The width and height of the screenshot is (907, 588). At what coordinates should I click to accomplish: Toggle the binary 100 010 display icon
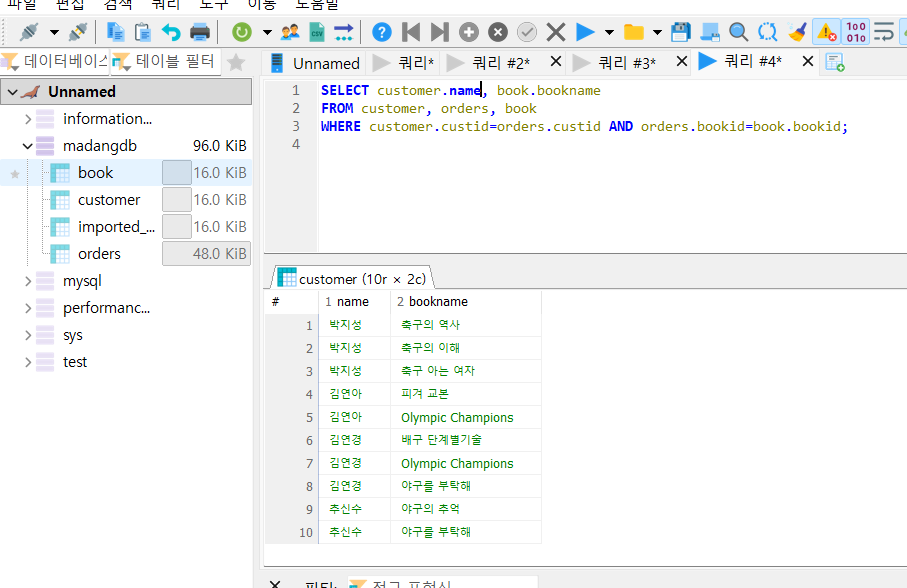click(856, 32)
